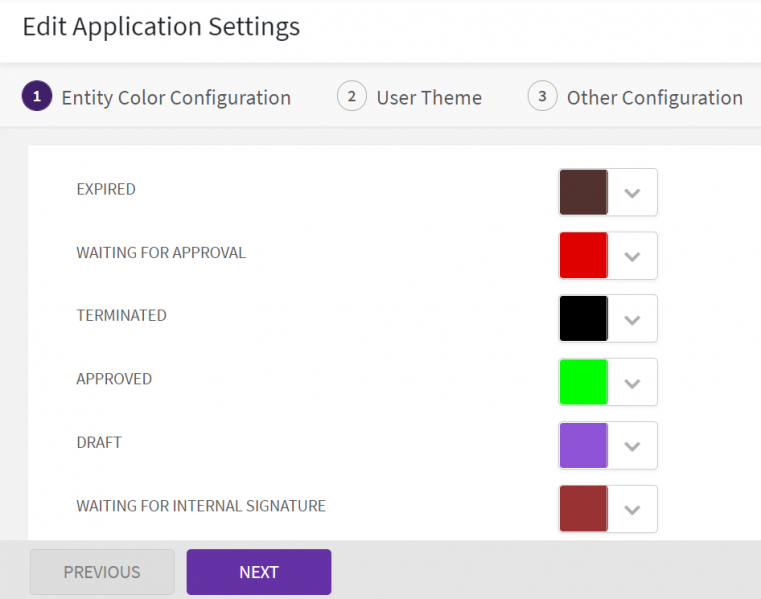Open the WAITING FOR APPROVAL color dropdown
The height and width of the screenshot is (599, 761).
click(x=632, y=256)
